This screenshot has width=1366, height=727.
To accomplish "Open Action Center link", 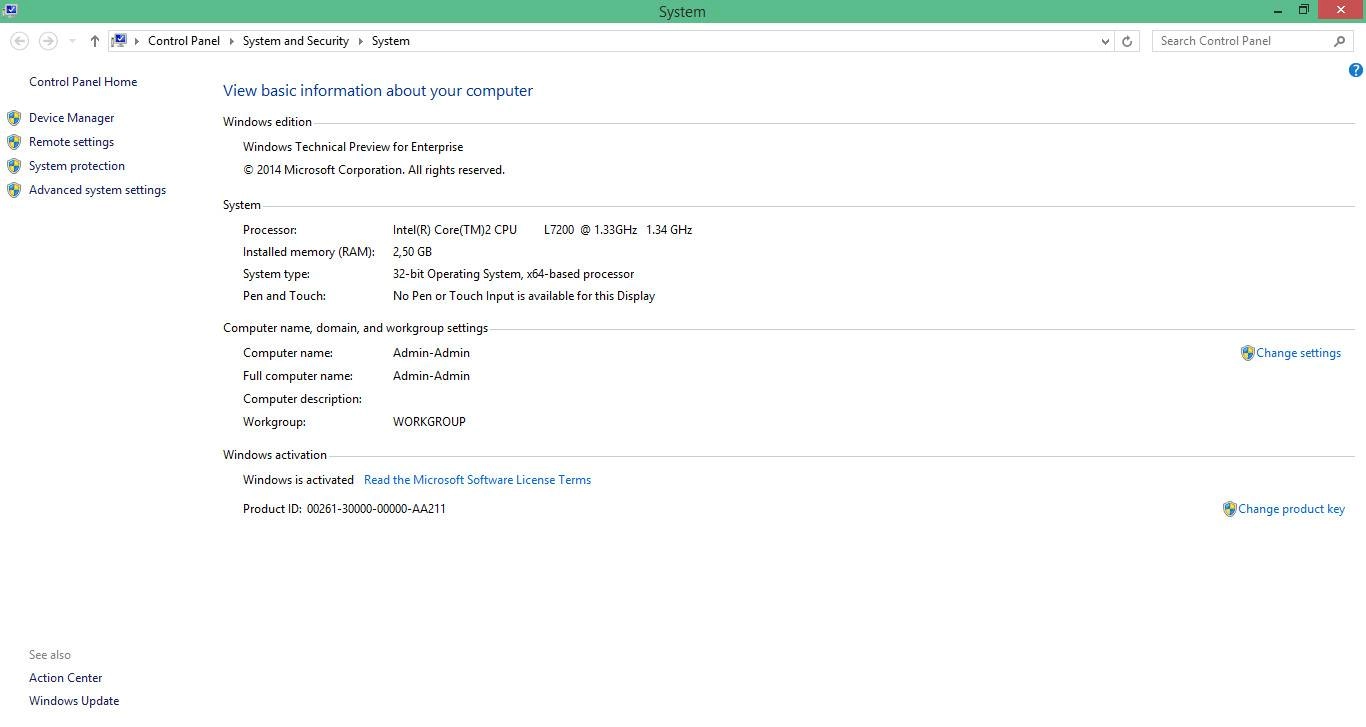I will pyautogui.click(x=65, y=678).
